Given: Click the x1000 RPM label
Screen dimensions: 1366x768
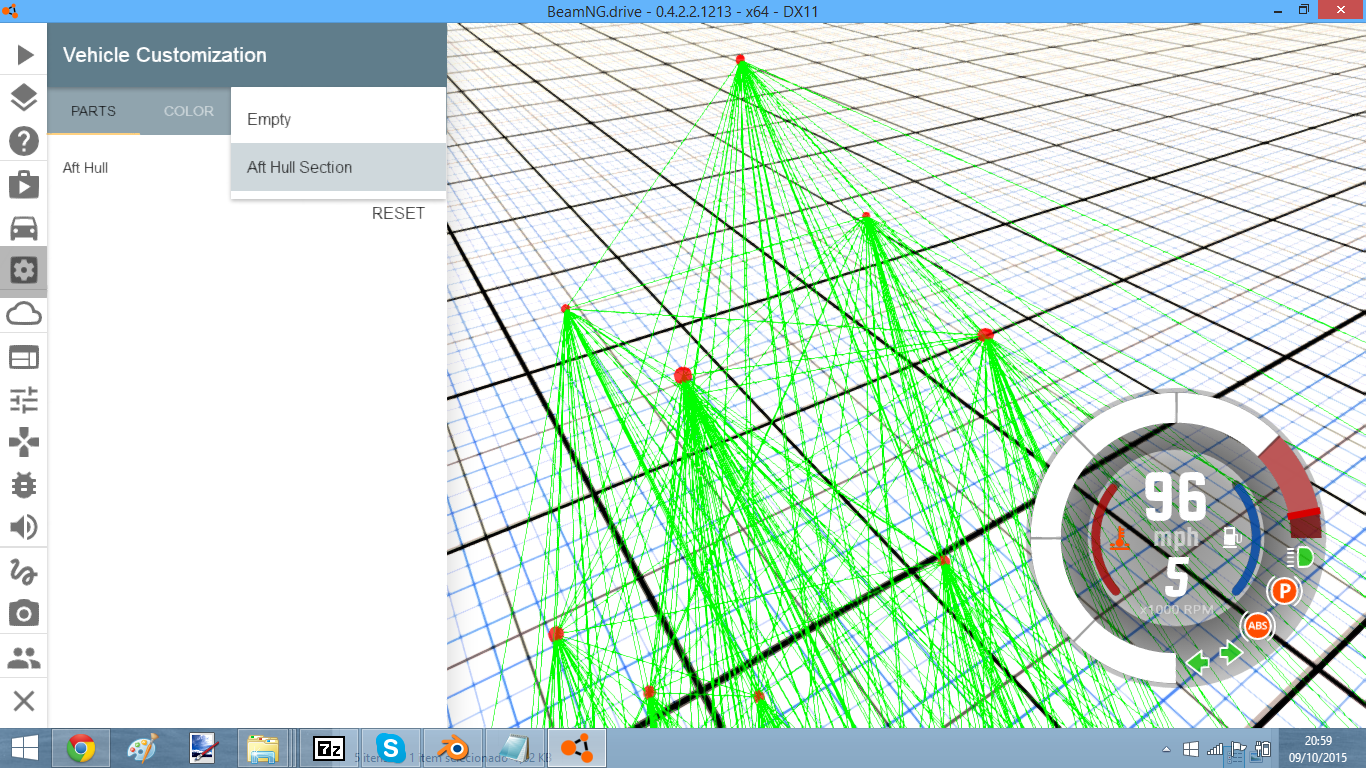Looking at the screenshot, I should point(1176,609).
